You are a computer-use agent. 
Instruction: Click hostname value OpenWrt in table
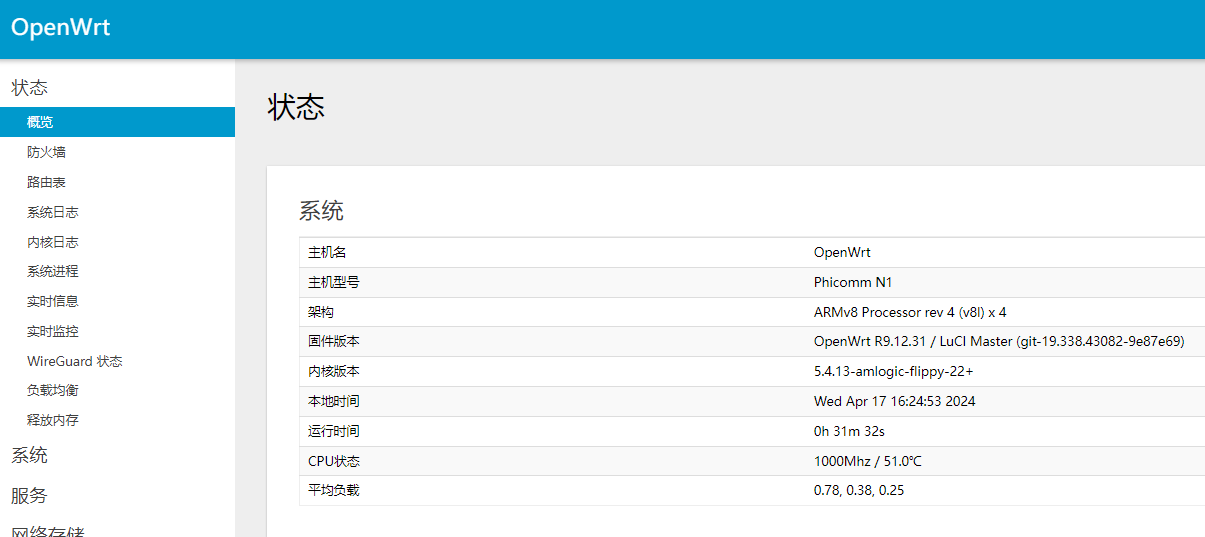click(842, 252)
